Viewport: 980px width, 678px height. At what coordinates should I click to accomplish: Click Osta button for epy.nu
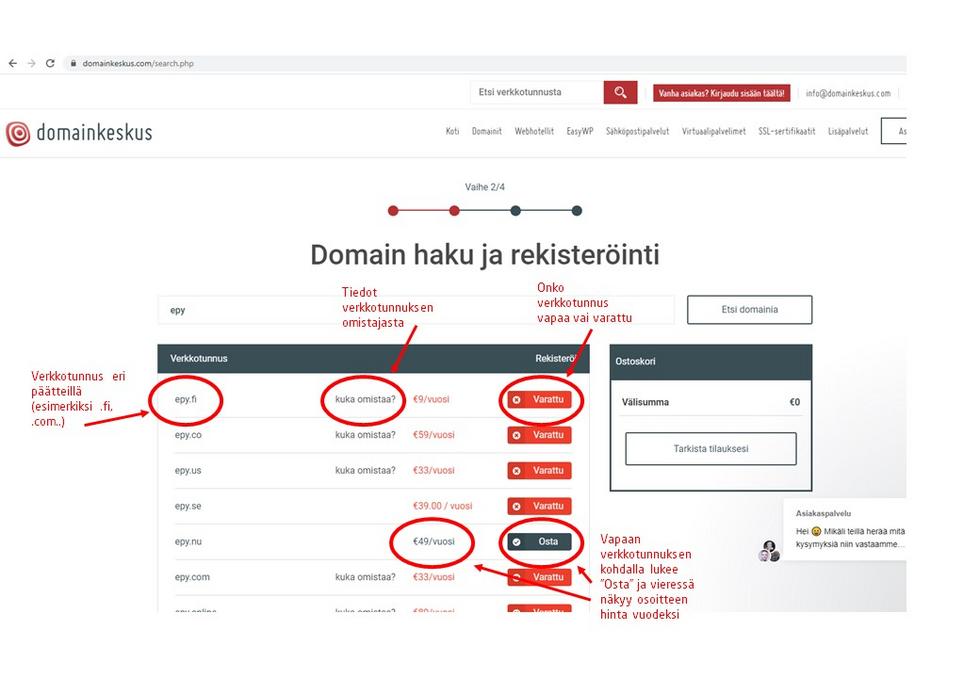(540, 541)
